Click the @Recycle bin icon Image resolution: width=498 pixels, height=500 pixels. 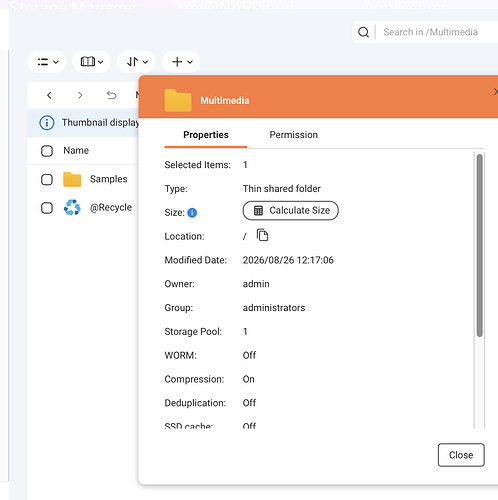(72, 207)
